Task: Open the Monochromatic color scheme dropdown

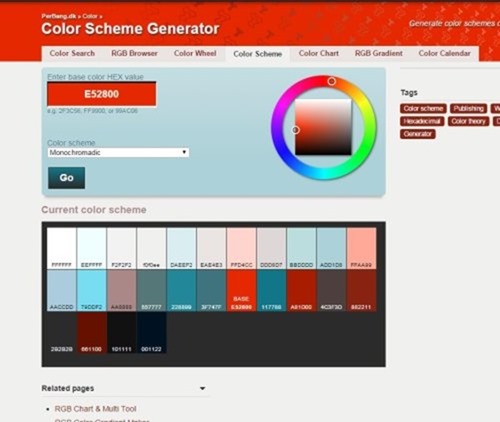Action: coord(118,153)
